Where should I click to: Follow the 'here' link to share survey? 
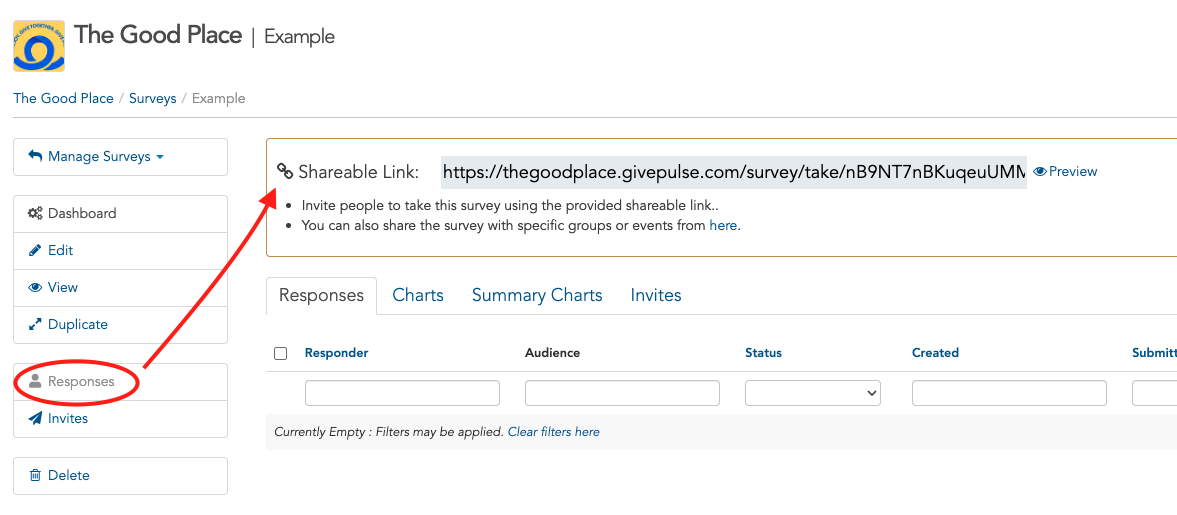coord(724,225)
